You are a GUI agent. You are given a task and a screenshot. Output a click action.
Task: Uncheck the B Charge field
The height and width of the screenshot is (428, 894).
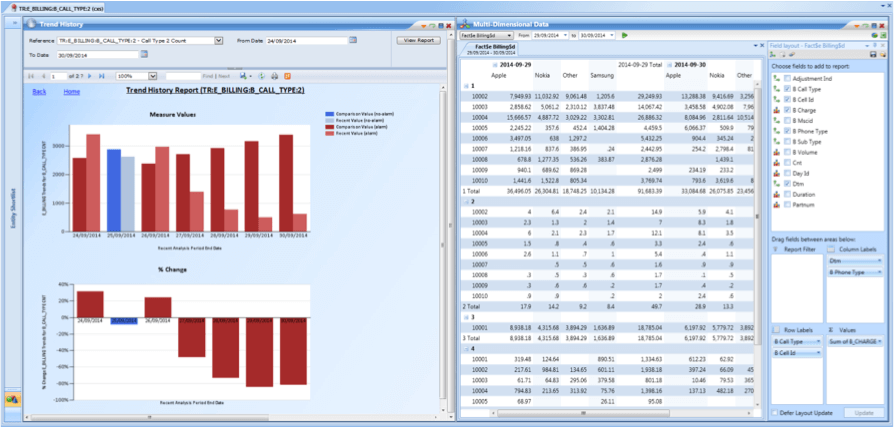point(787,110)
